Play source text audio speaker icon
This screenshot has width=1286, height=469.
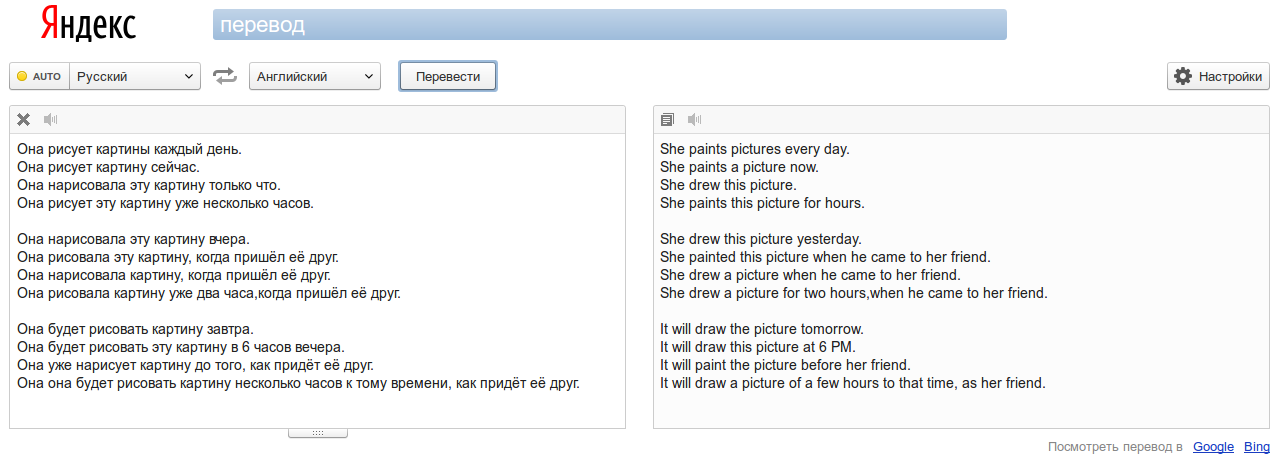coord(51,119)
